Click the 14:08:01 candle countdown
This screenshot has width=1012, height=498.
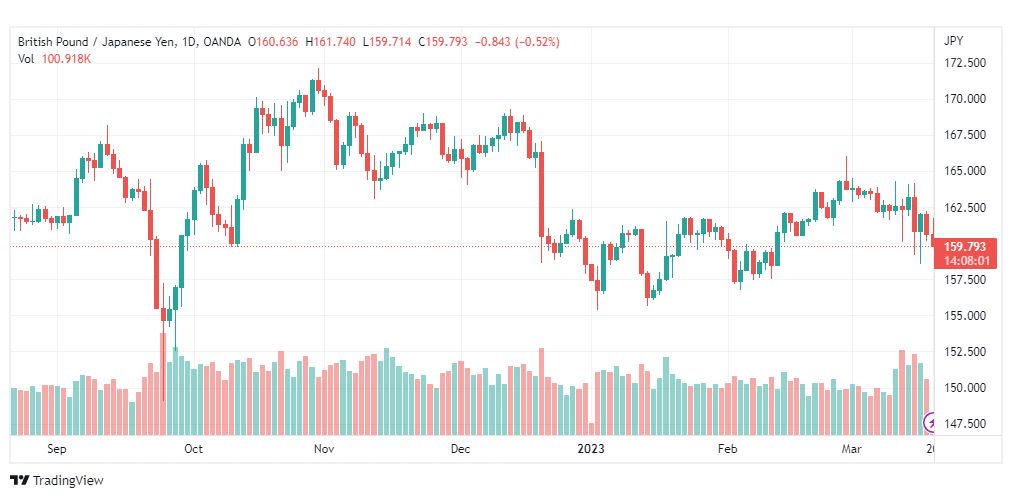coord(964,260)
